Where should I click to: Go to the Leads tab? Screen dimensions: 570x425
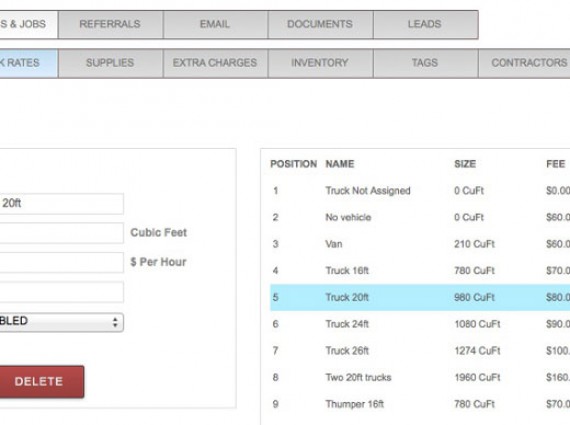click(x=425, y=24)
